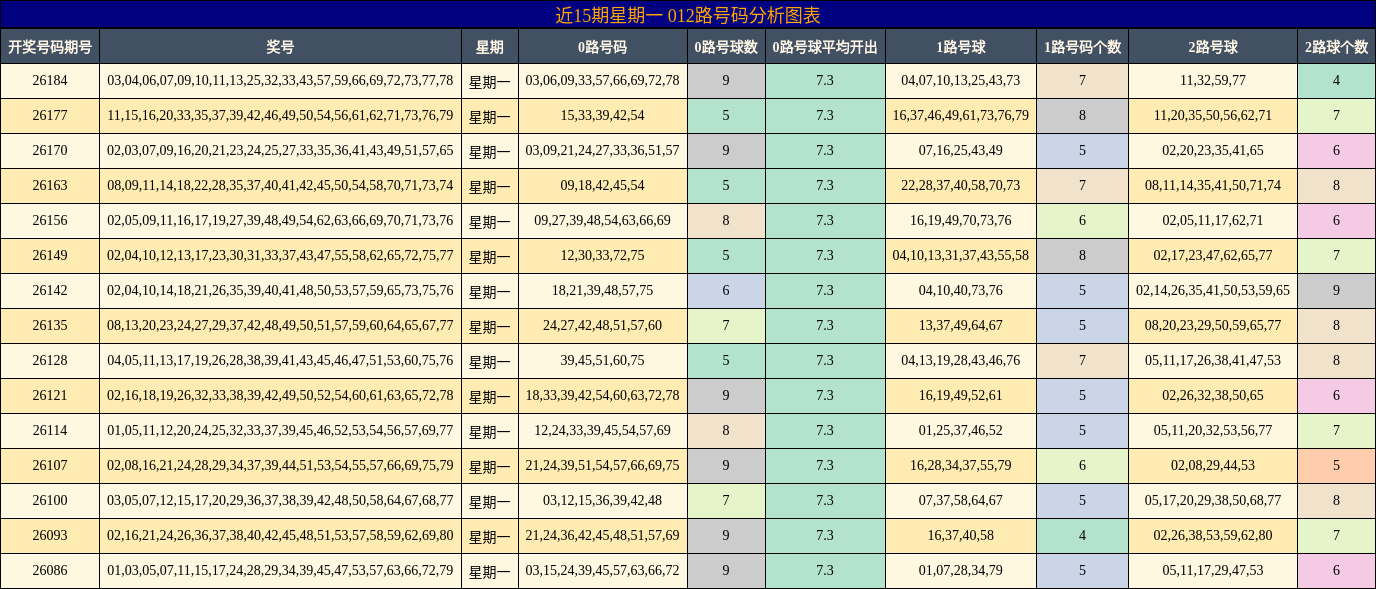Image resolution: width=1376 pixels, height=589 pixels.
Task: Click the 7.3 average cell for issue 26114
Action: click(x=825, y=431)
